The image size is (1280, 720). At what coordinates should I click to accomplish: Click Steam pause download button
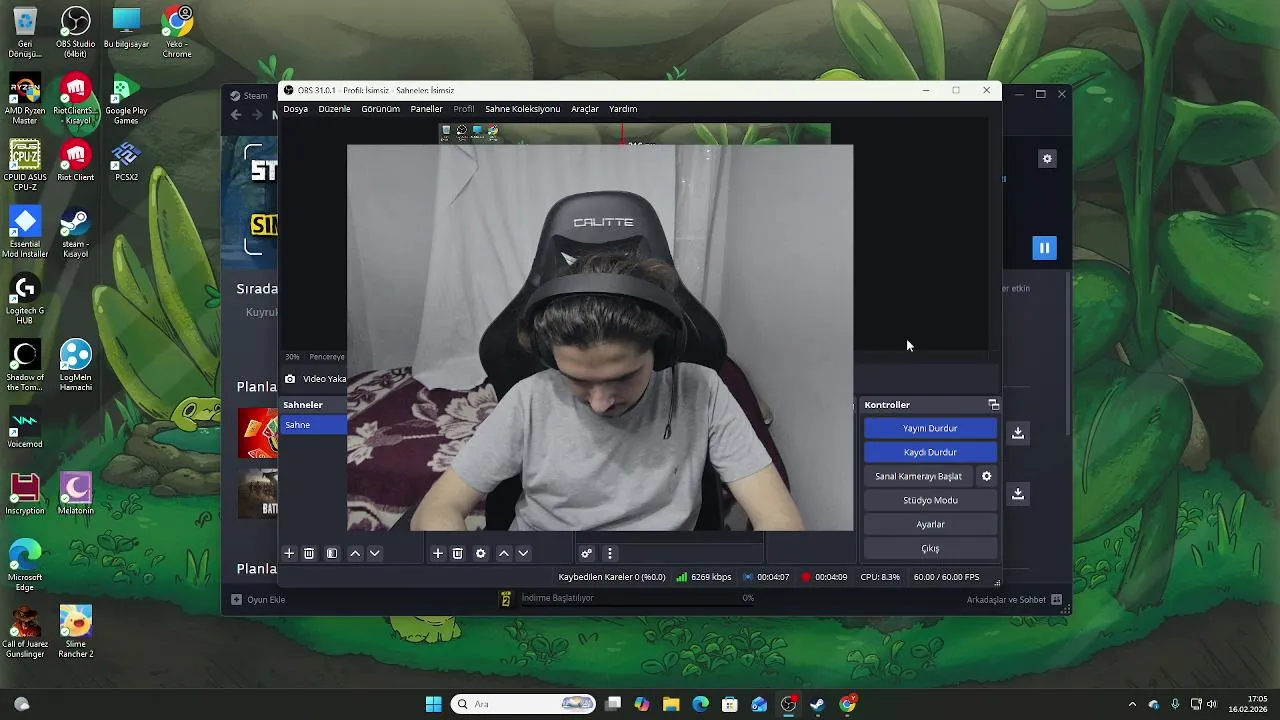point(1044,248)
